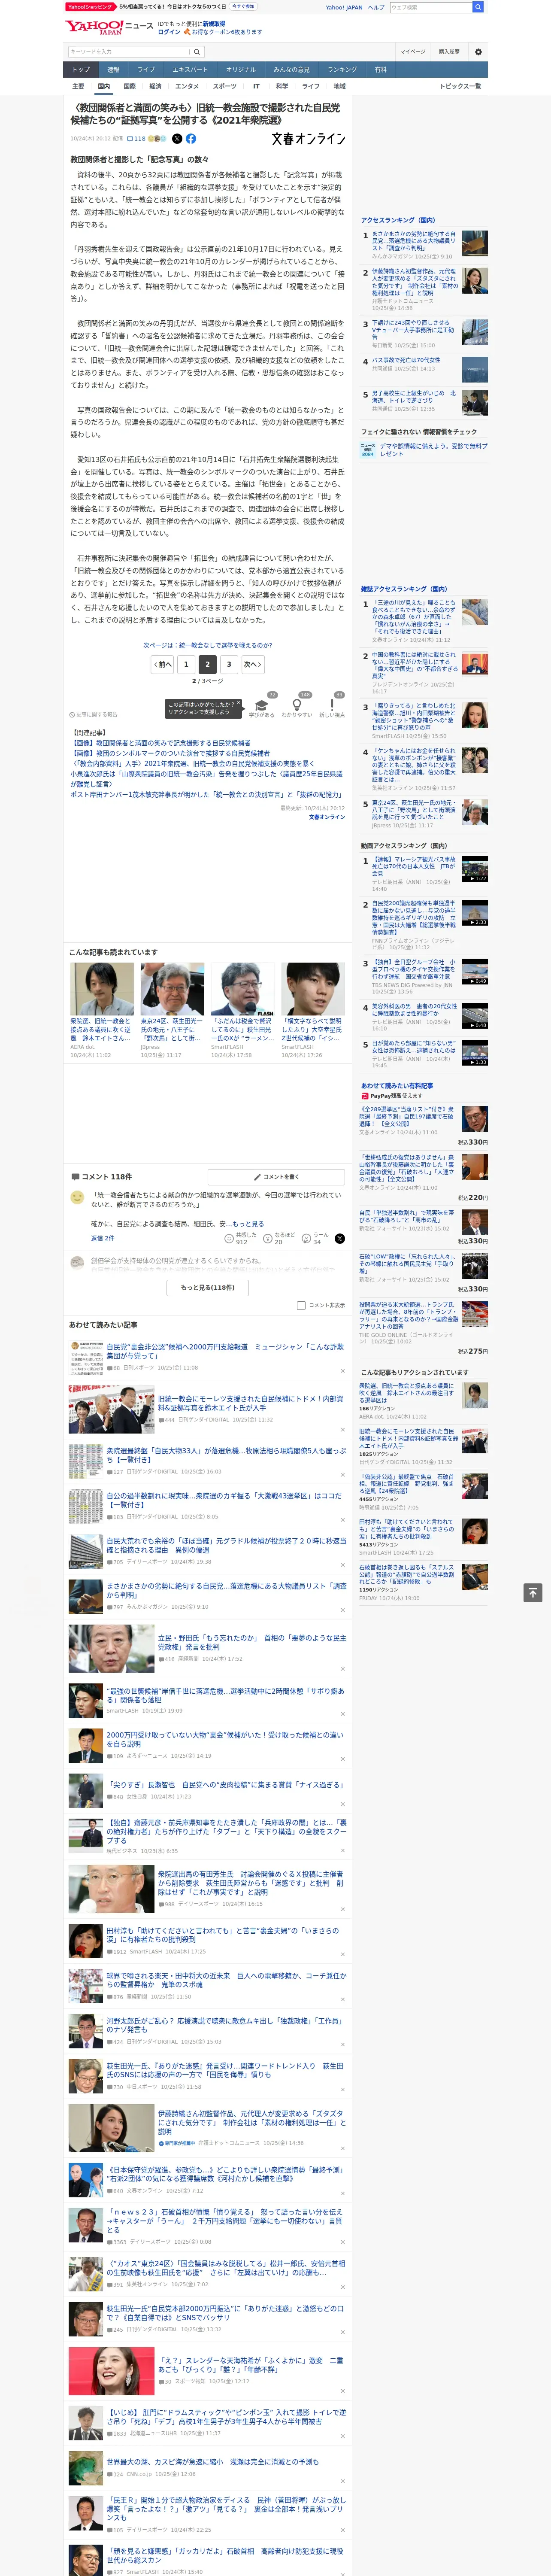Click the 文春オンライン publisher logo
Image resolution: width=551 pixels, height=2576 pixels.
308,139
